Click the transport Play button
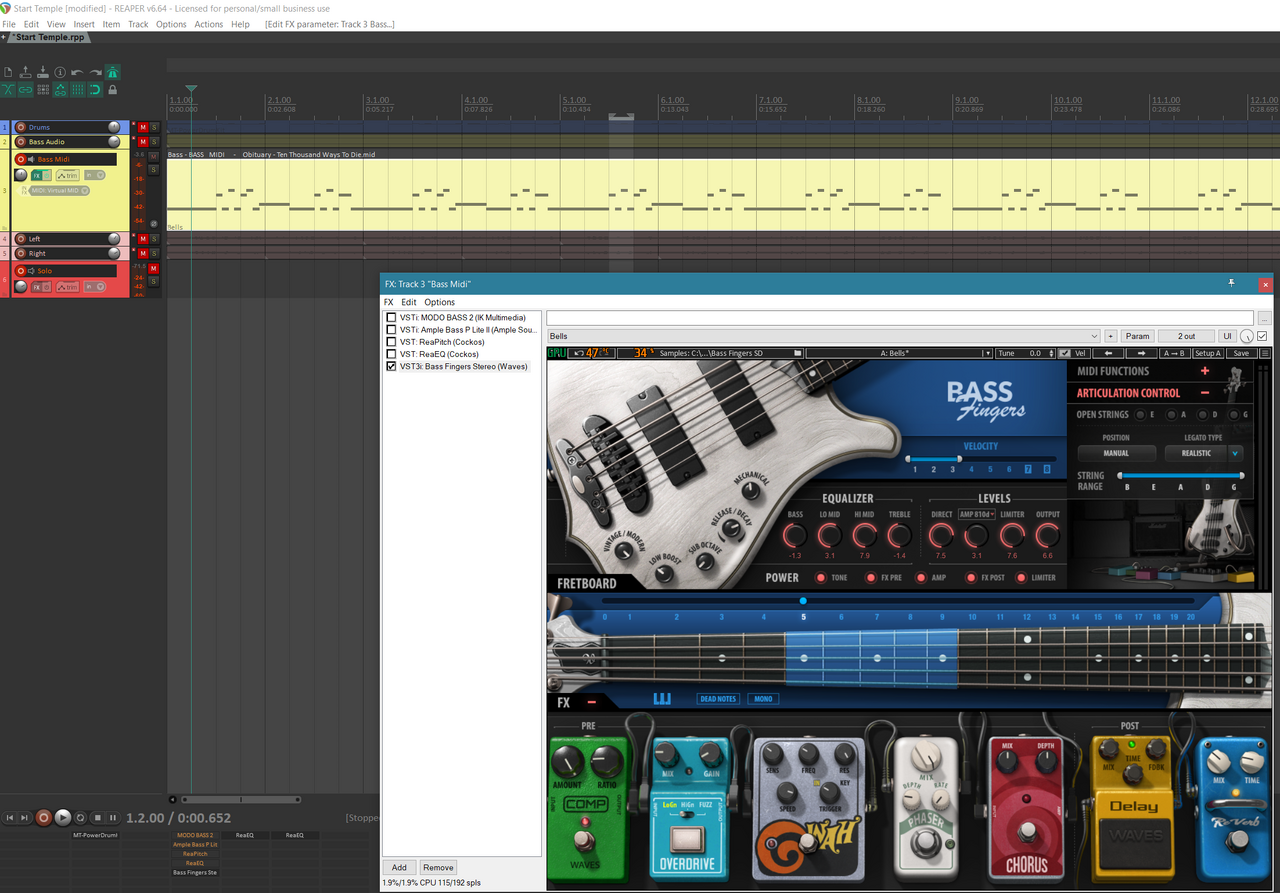Screen dimensions: 1280x893 pyautogui.click(x=63, y=817)
